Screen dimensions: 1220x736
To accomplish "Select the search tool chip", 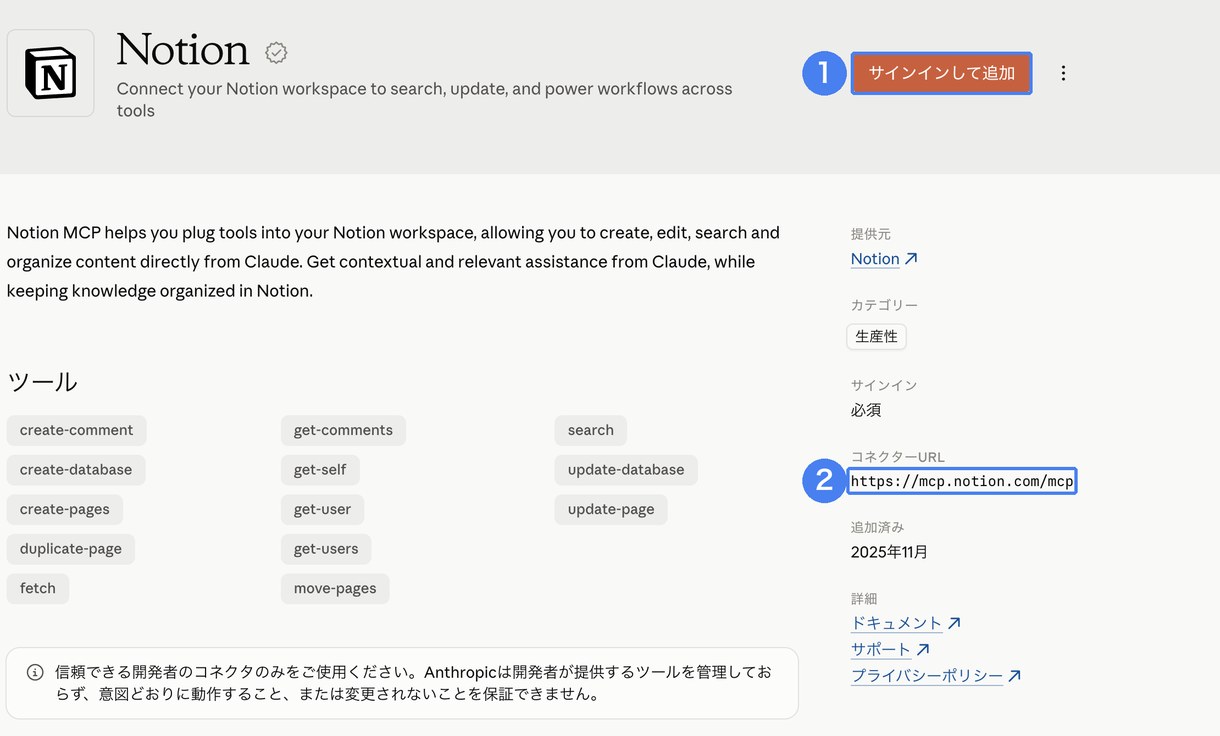I will [x=591, y=430].
